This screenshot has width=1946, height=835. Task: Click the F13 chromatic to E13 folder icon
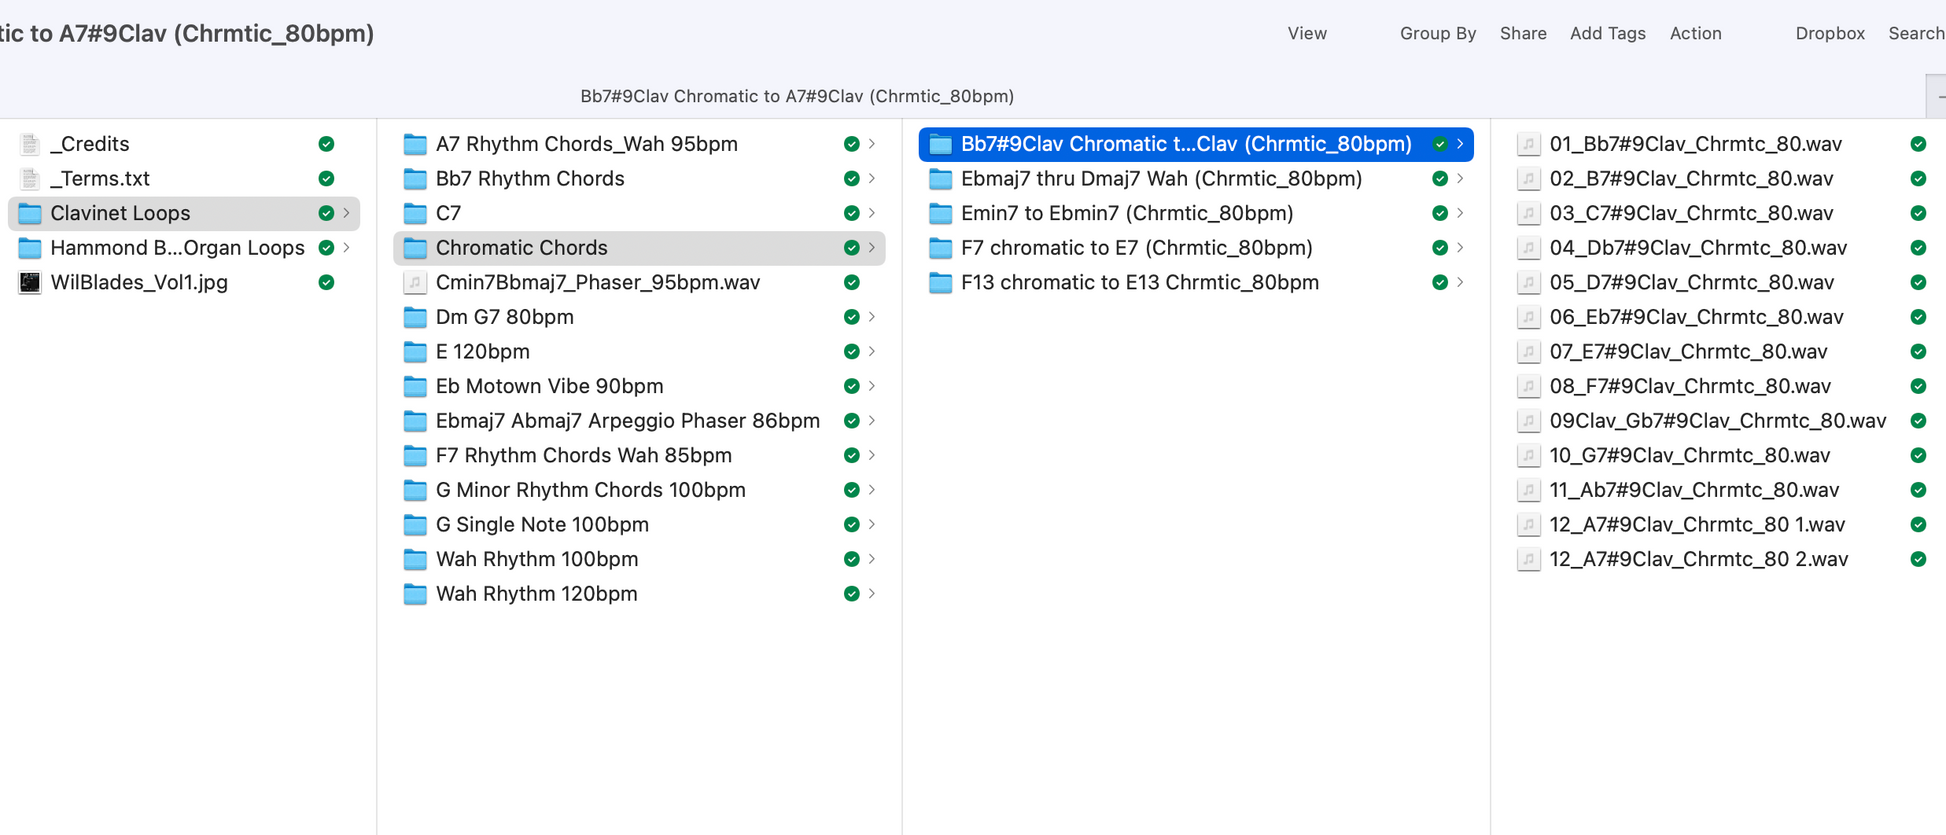click(x=940, y=282)
